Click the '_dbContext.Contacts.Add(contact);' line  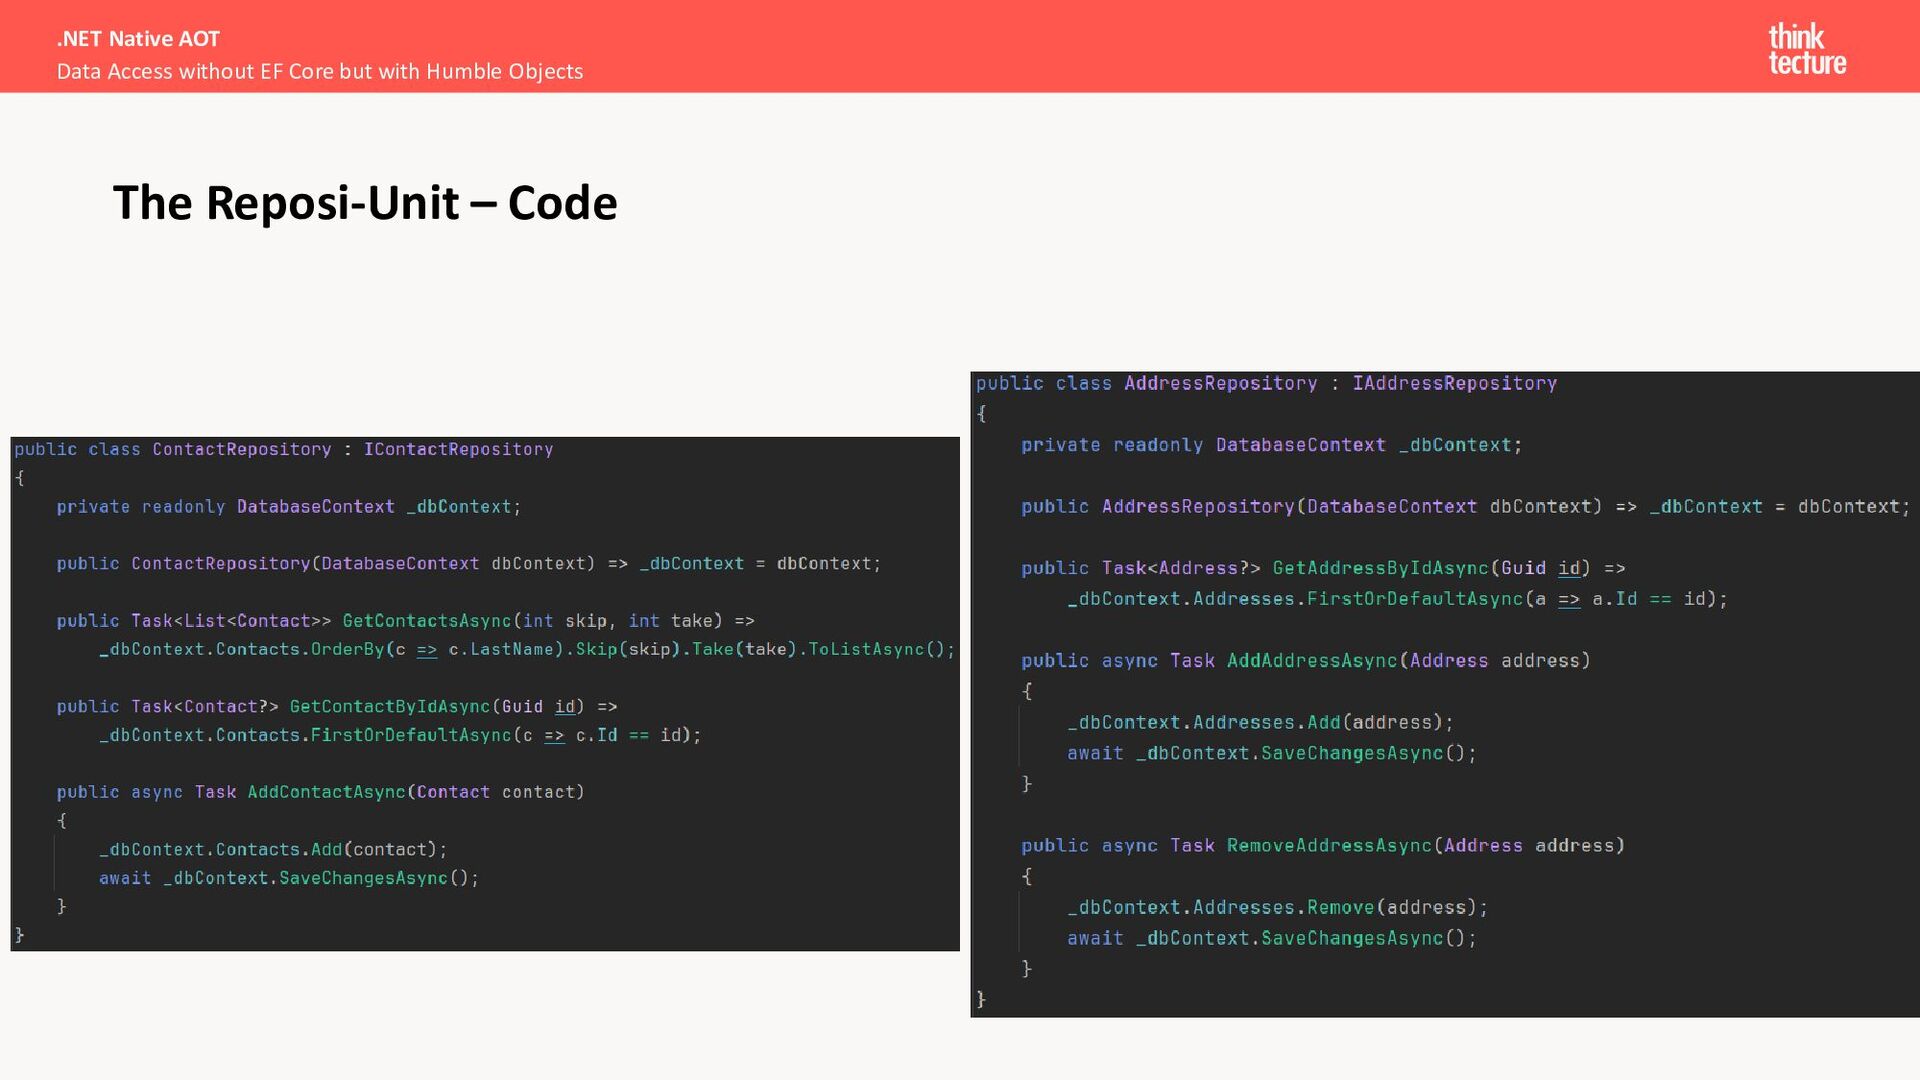[x=273, y=850]
